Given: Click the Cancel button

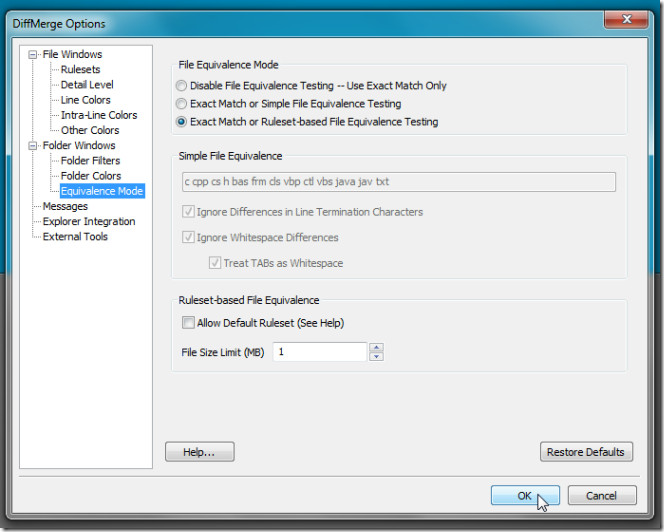Looking at the screenshot, I should [601, 496].
